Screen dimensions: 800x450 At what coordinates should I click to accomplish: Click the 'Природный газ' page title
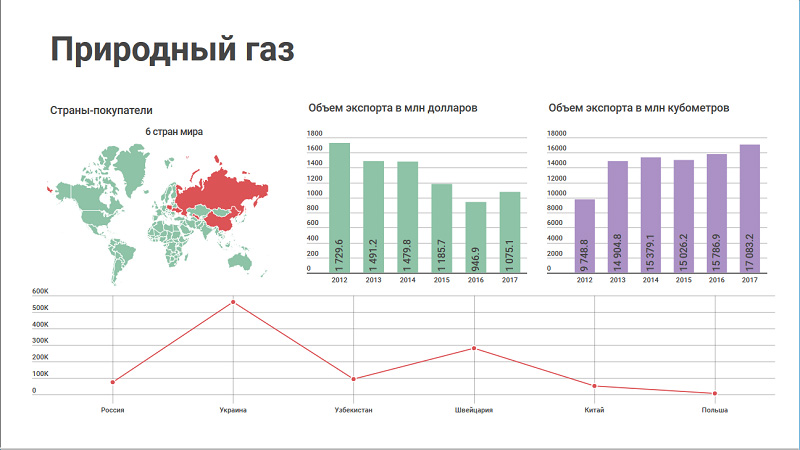pos(173,50)
